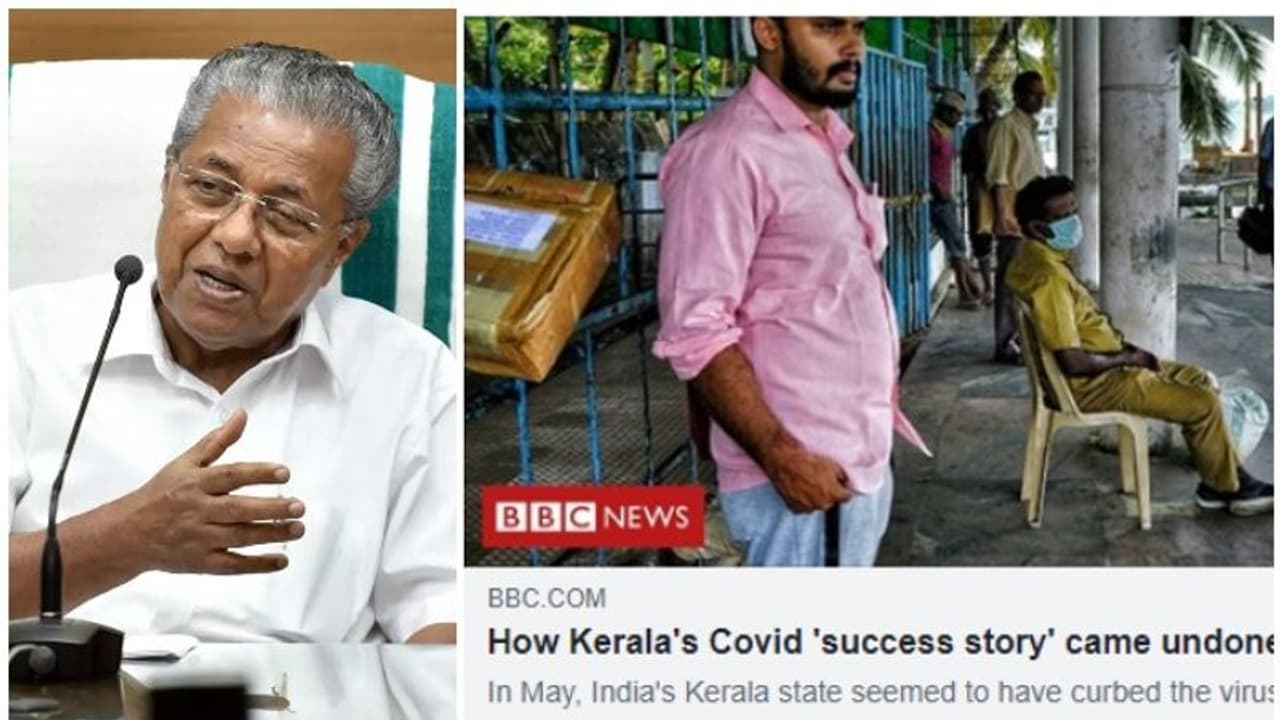Open the Kerala Covid 'success story' headline

(880, 642)
